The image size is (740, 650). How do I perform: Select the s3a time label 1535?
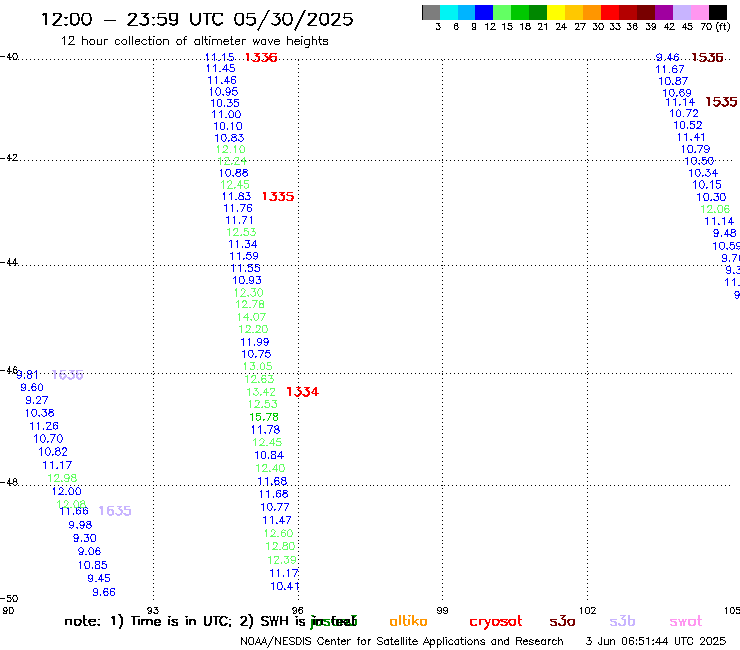coord(721,102)
